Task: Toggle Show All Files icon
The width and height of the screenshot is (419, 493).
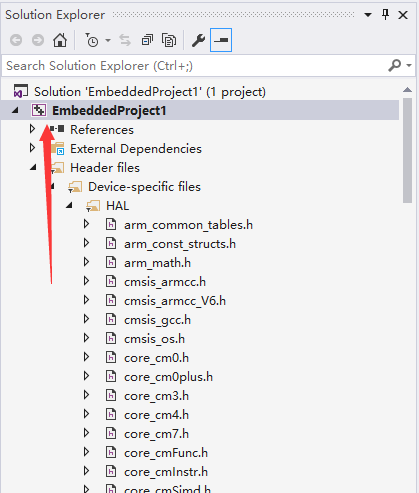Action: pyautogui.click(x=169, y=40)
